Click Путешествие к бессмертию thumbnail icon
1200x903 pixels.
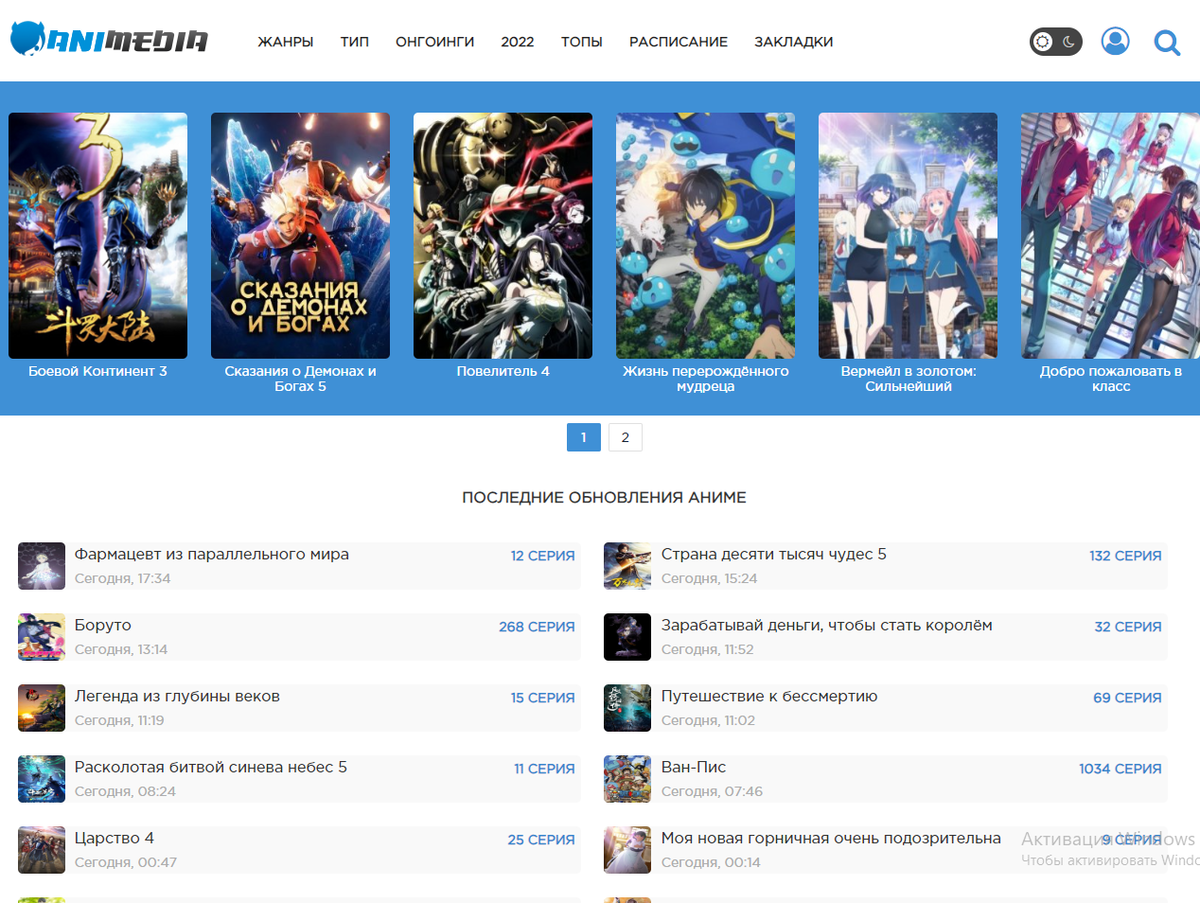pos(628,708)
